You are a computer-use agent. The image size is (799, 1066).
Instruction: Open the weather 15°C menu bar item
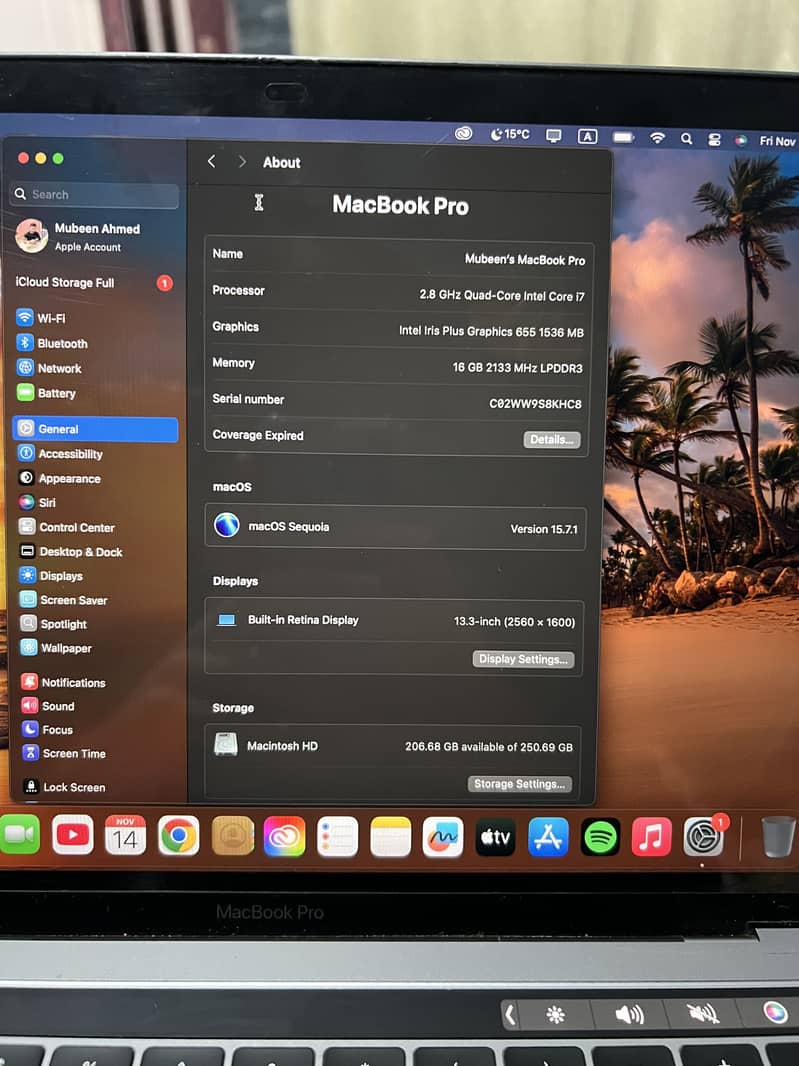[509, 135]
